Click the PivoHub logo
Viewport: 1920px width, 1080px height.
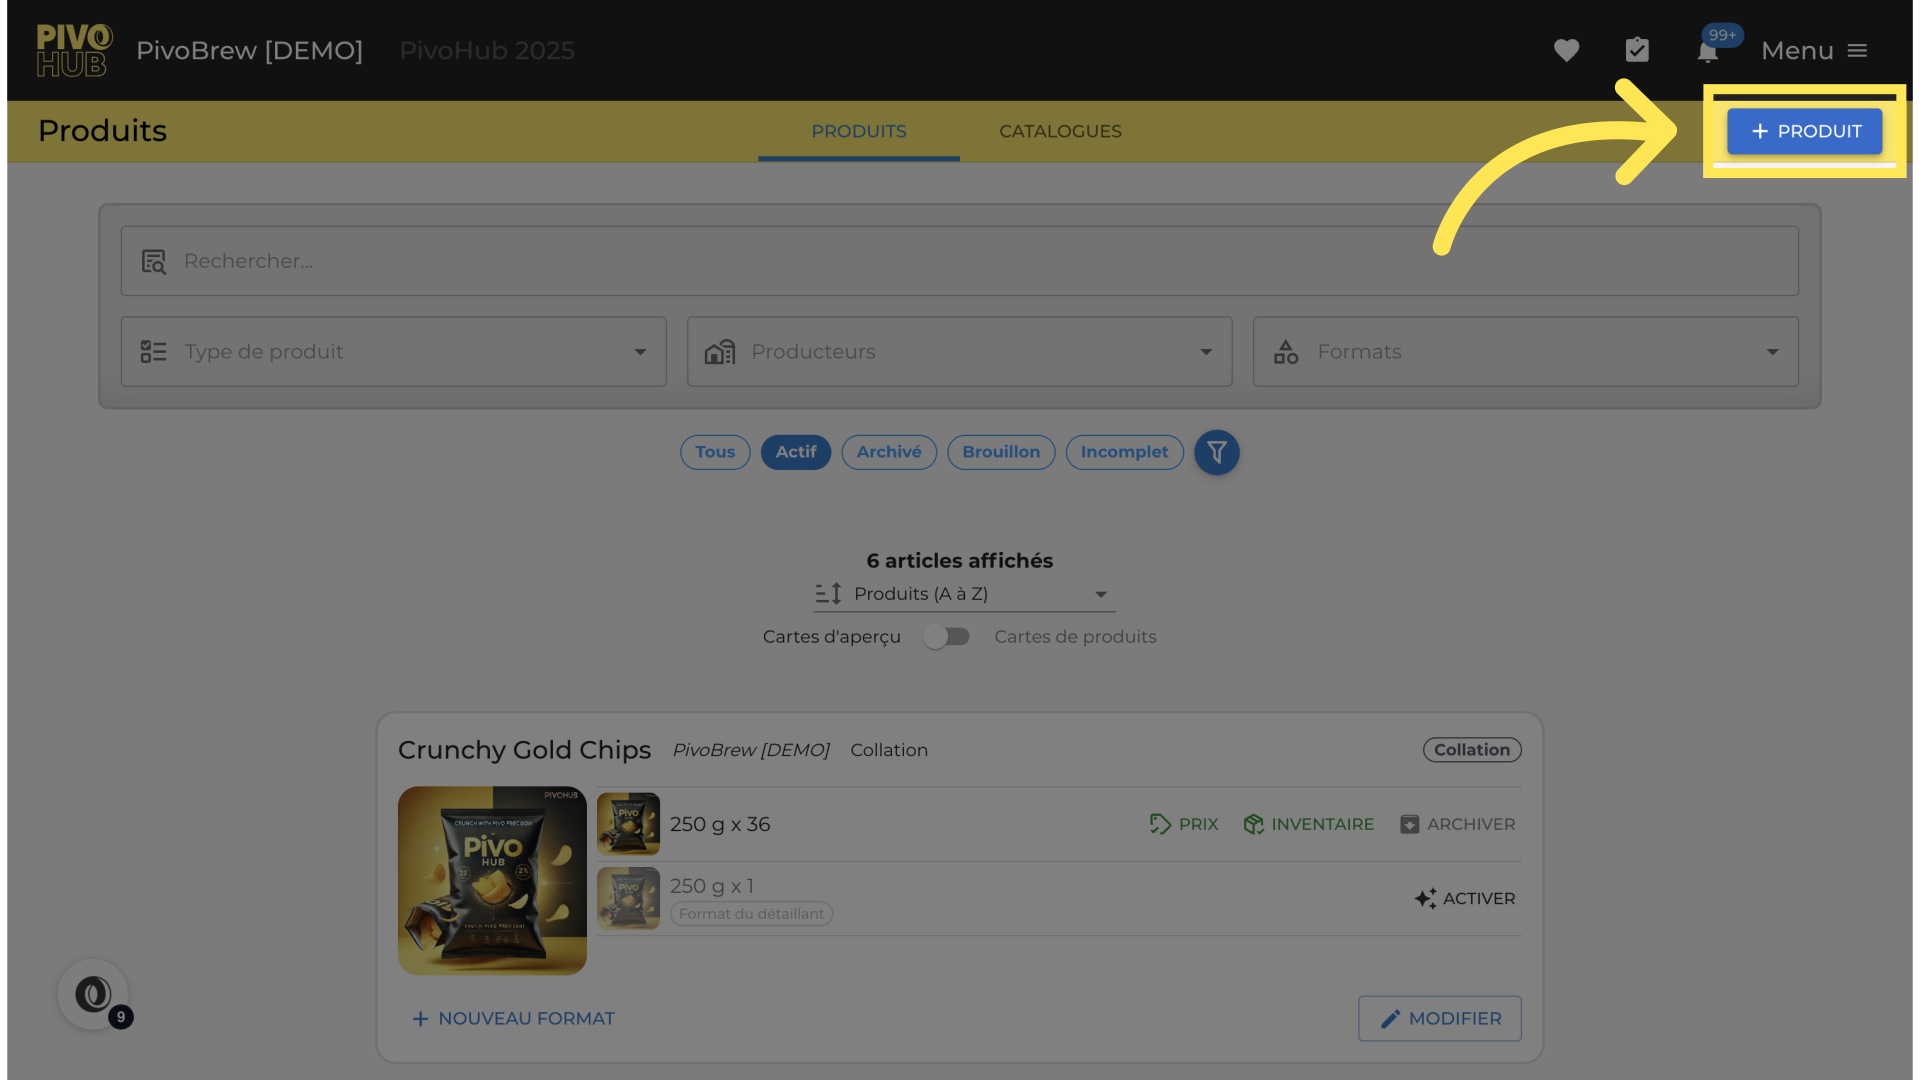coord(74,50)
